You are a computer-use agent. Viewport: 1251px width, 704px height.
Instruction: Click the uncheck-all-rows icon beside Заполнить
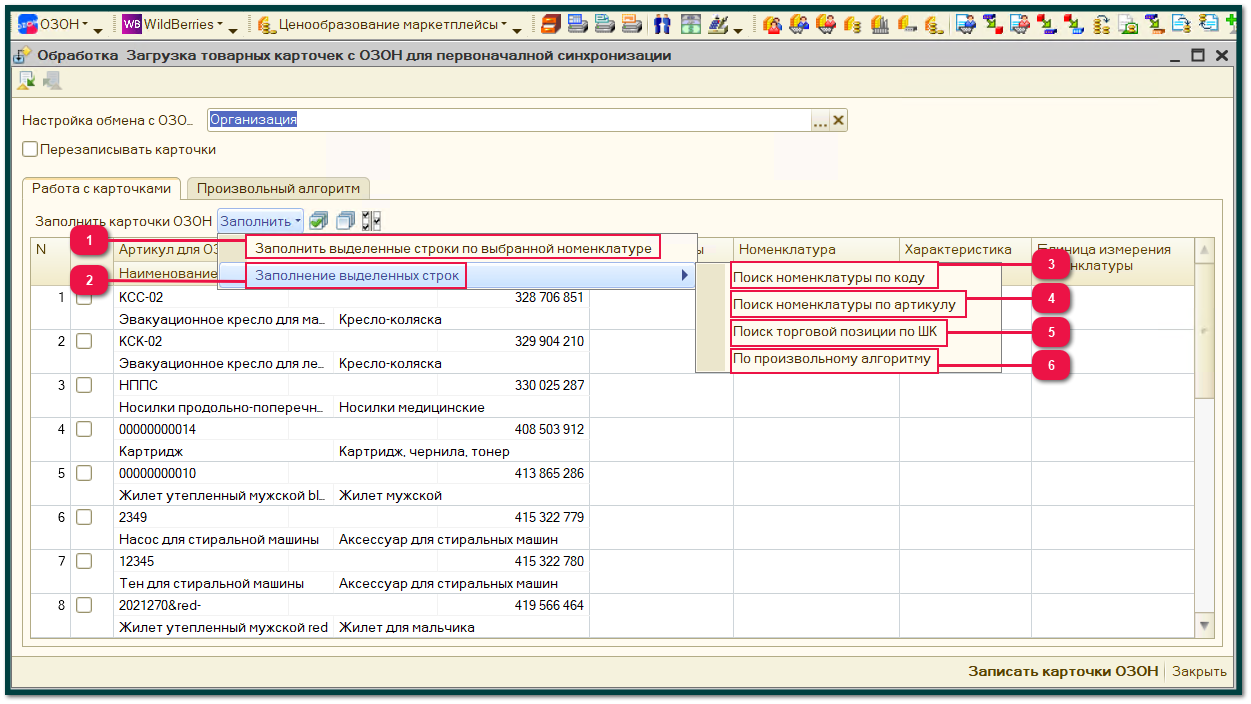(x=345, y=221)
